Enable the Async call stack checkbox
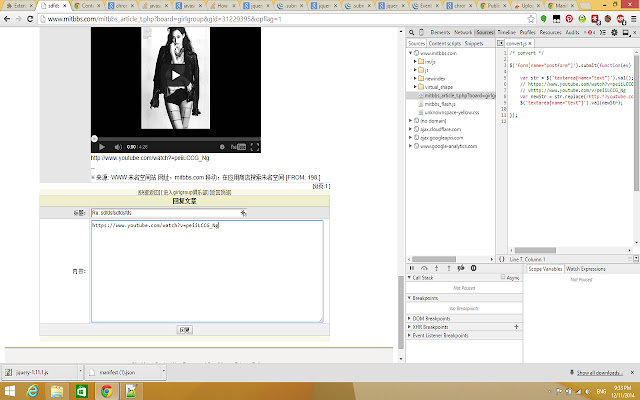 coord(503,277)
